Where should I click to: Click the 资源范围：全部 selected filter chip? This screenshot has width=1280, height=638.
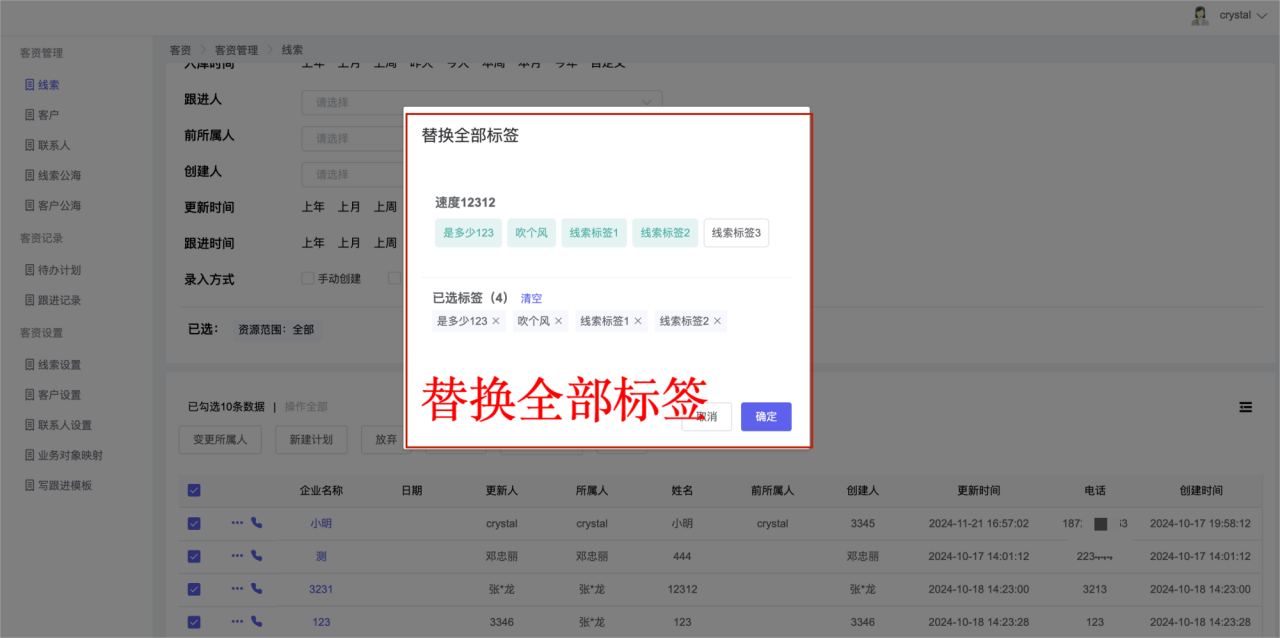(x=275, y=329)
